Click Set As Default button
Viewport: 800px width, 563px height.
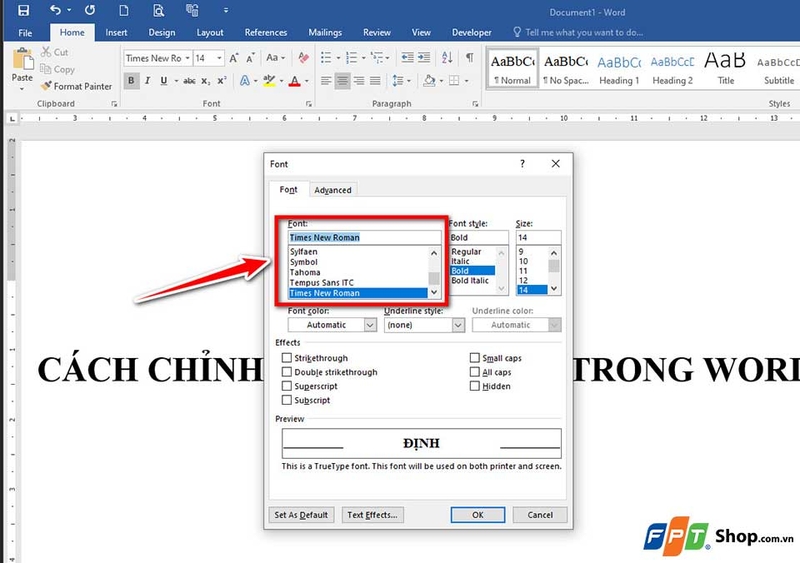point(301,515)
